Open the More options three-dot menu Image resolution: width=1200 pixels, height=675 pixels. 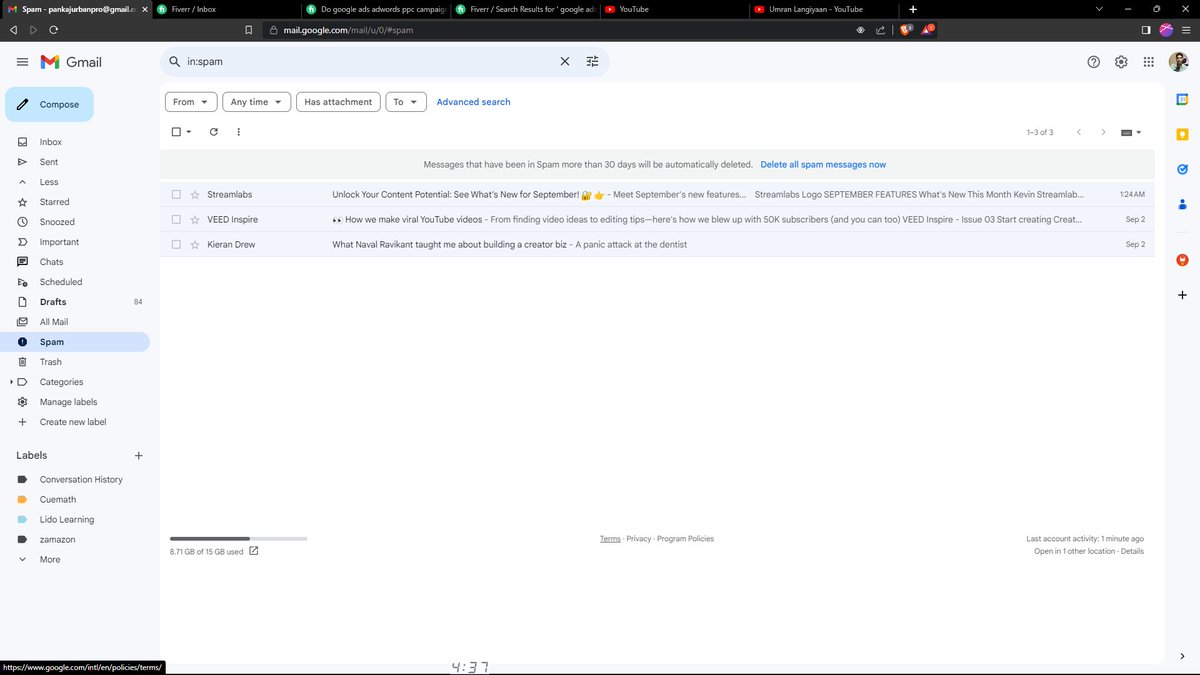click(x=238, y=132)
